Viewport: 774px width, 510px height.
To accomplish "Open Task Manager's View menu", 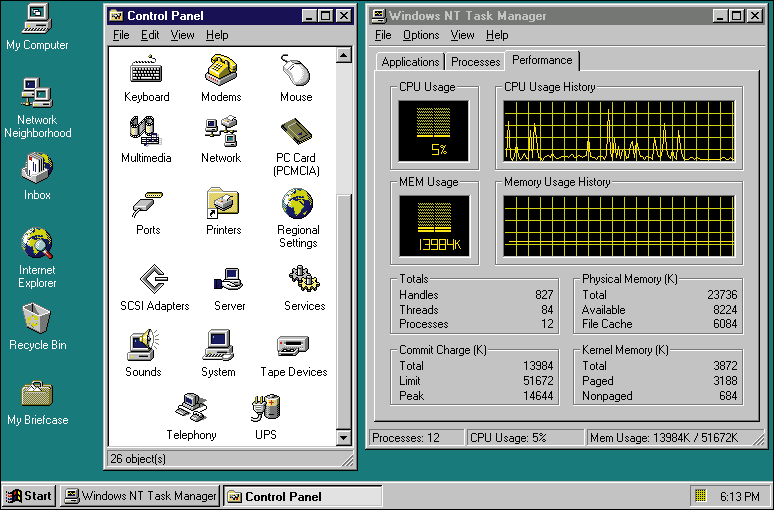I will (462, 35).
